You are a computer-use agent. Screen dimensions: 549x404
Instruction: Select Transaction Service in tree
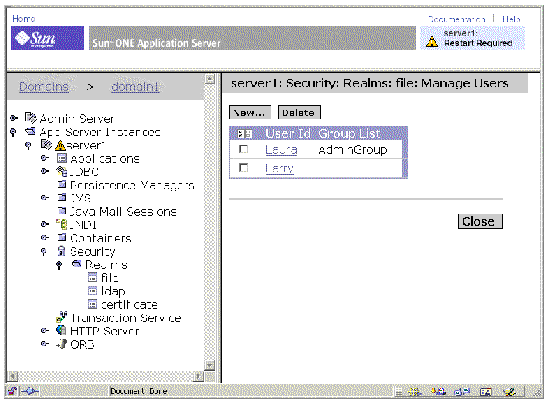point(126,318)
